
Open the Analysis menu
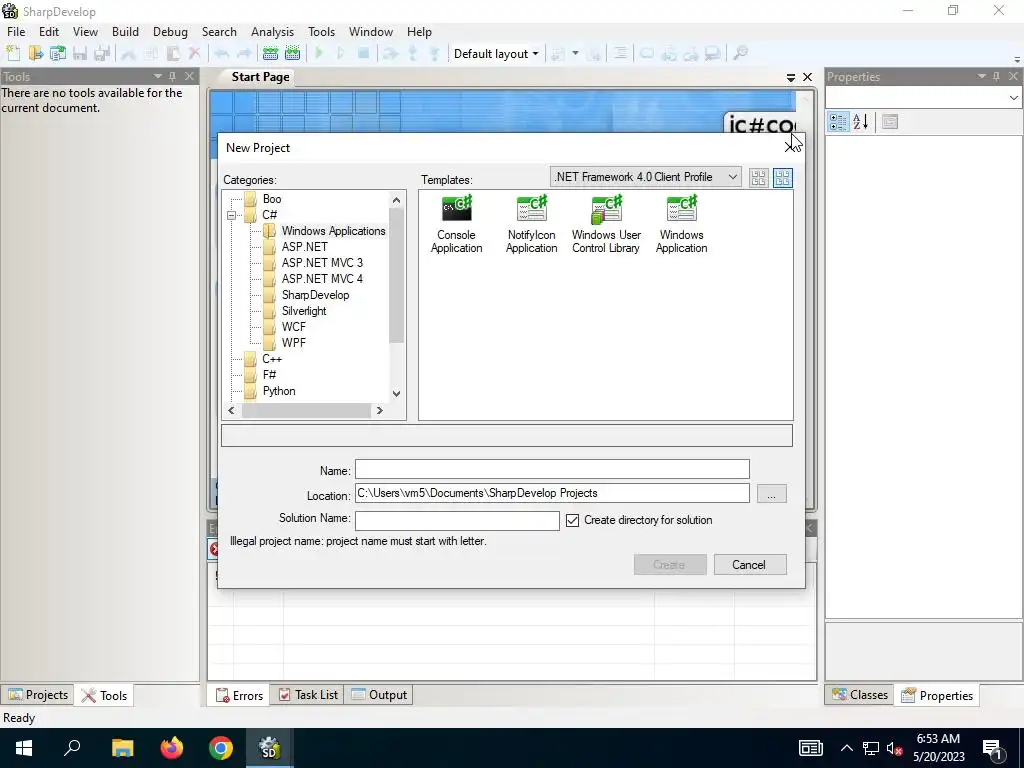coord(272,31)
